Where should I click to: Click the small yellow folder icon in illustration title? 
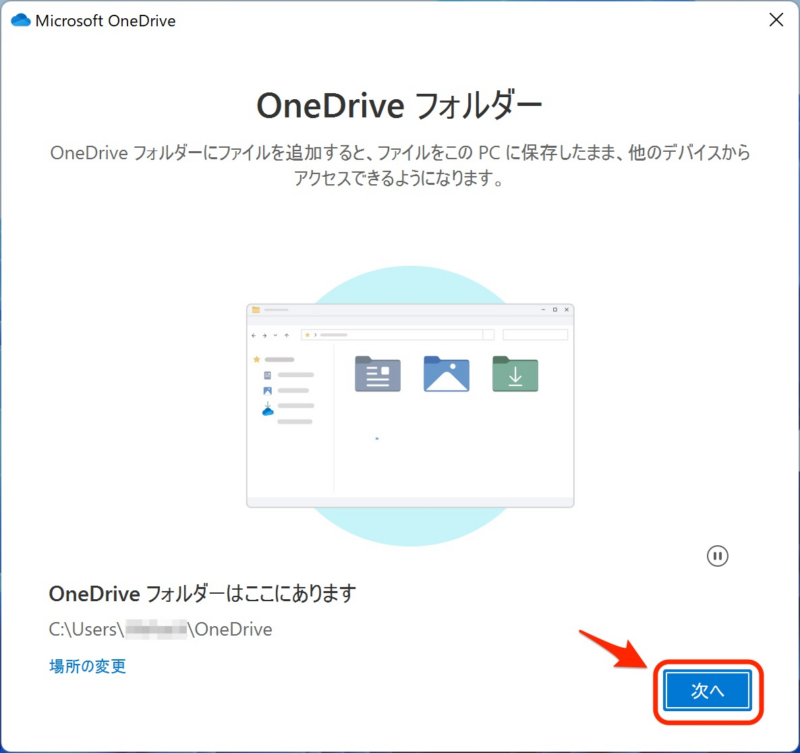click(x=256, y=310)
